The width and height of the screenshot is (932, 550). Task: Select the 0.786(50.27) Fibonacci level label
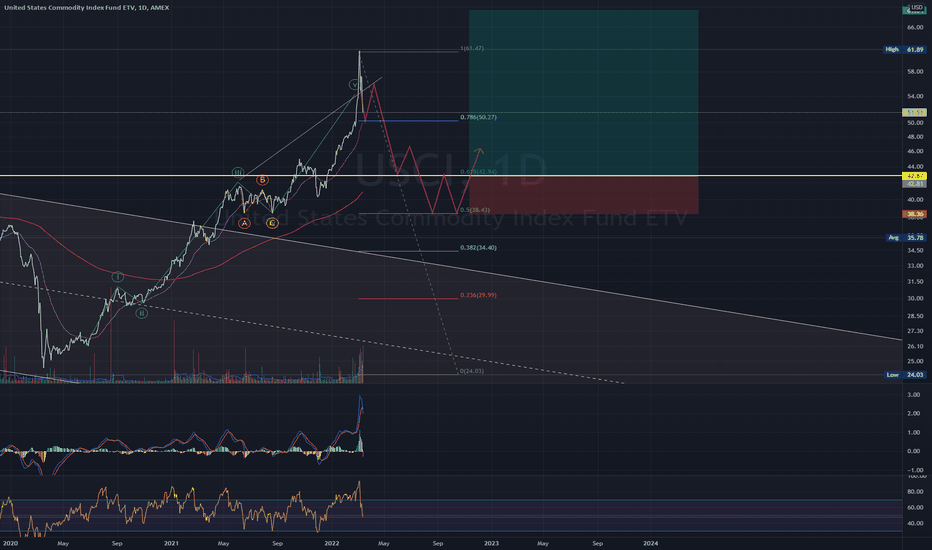[x=478, y=117]
